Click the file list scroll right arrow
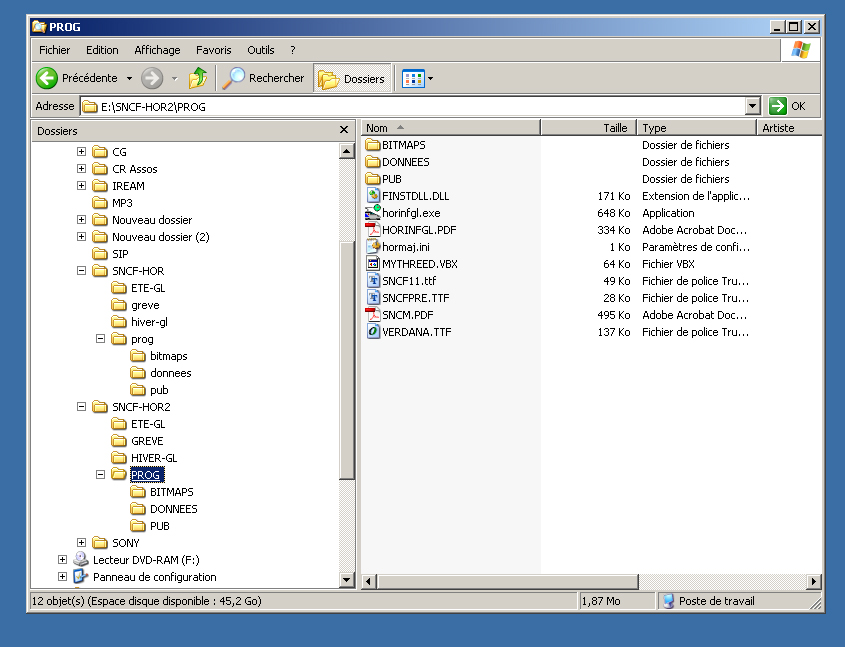The width and height of the screenshot is (845, 647). click(814, 581)
